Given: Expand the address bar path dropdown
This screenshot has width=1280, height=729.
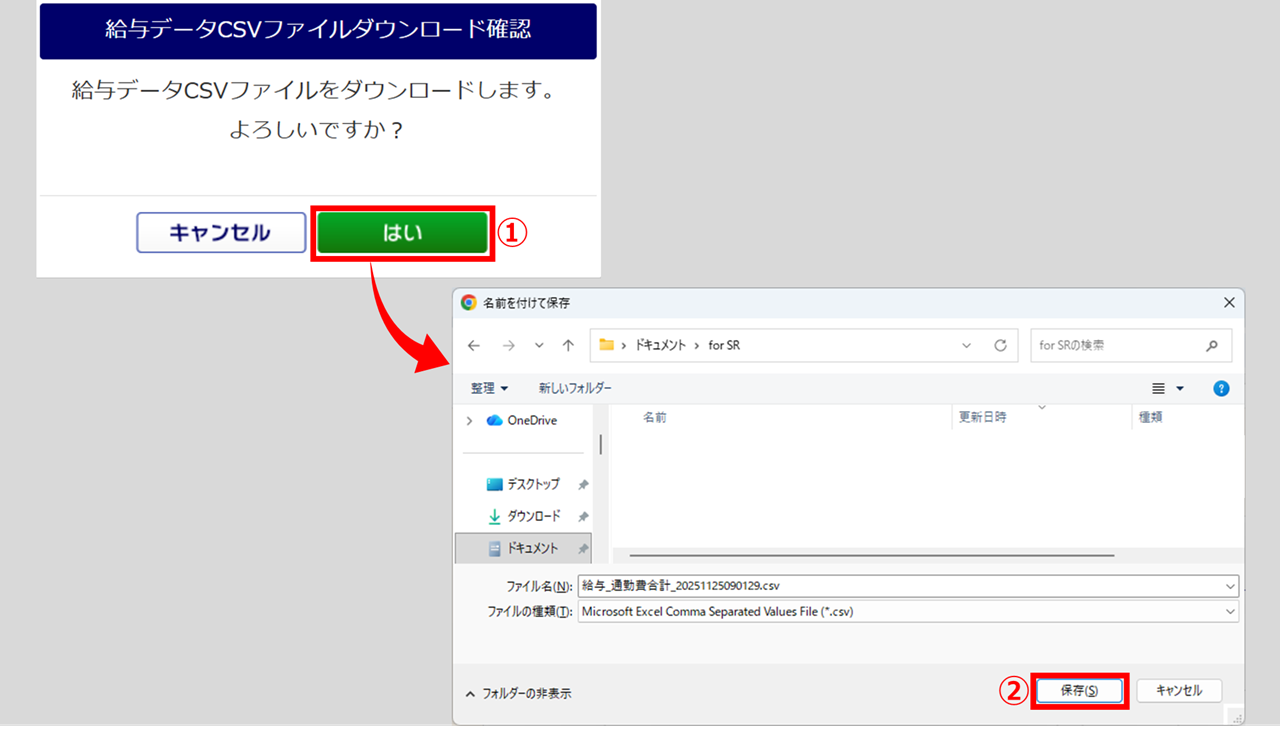Looking at the screenshot, I should pyautogui.click(x=966, y=345).
